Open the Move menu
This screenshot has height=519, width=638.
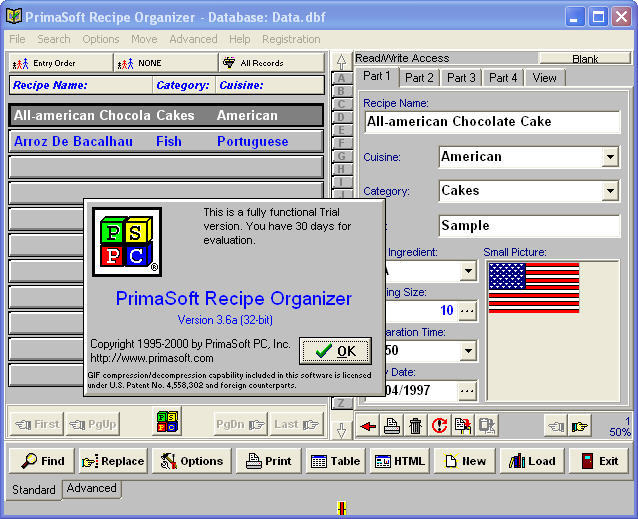coord(144,39)
